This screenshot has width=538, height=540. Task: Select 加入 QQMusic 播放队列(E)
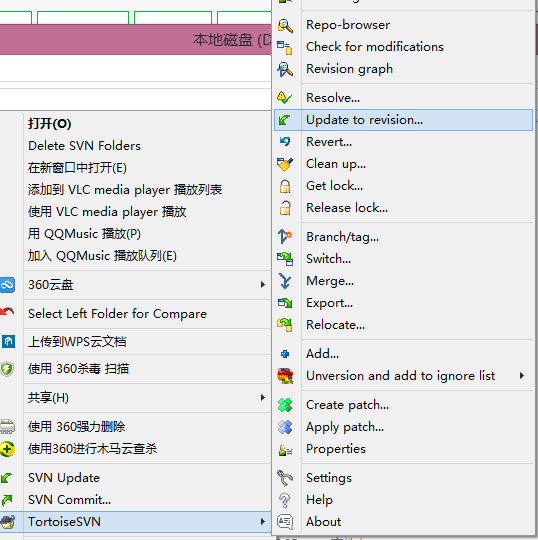136,256
